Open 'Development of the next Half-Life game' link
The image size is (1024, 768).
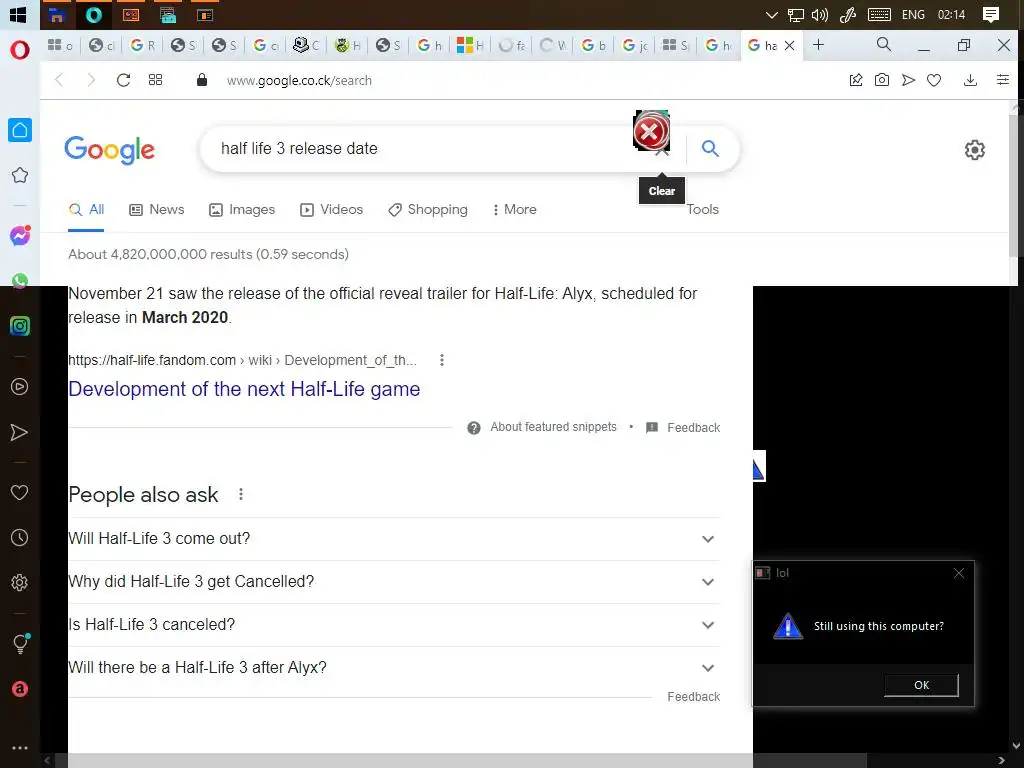(244, 389)
